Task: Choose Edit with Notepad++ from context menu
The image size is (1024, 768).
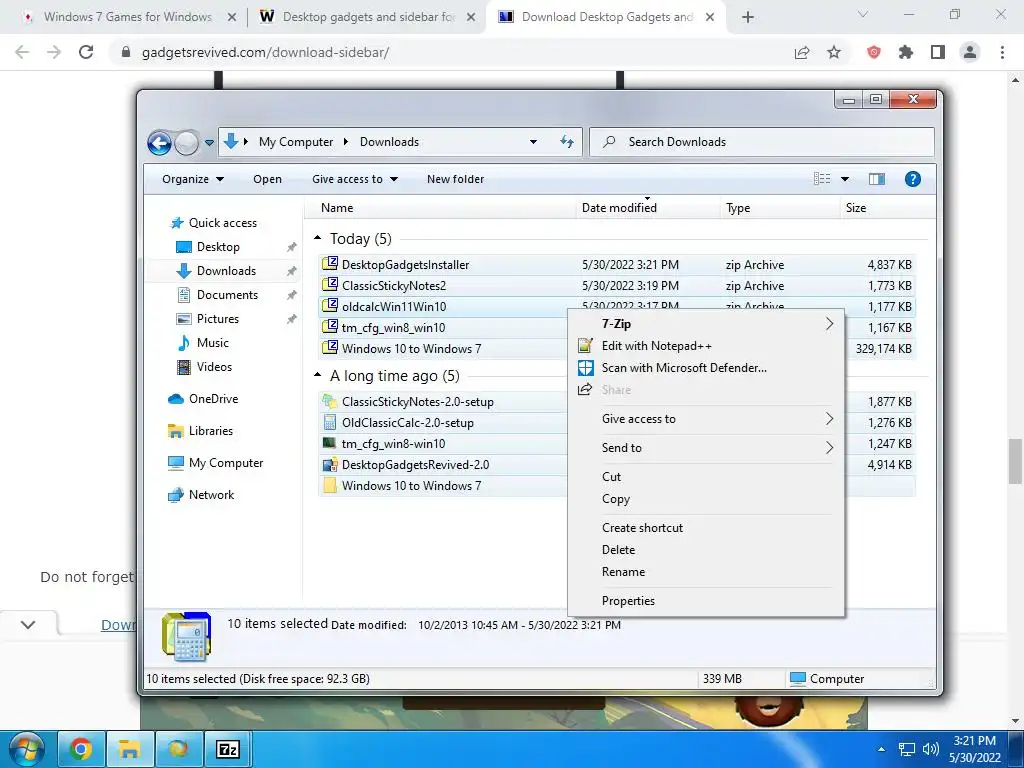Action: pos(706,345)
